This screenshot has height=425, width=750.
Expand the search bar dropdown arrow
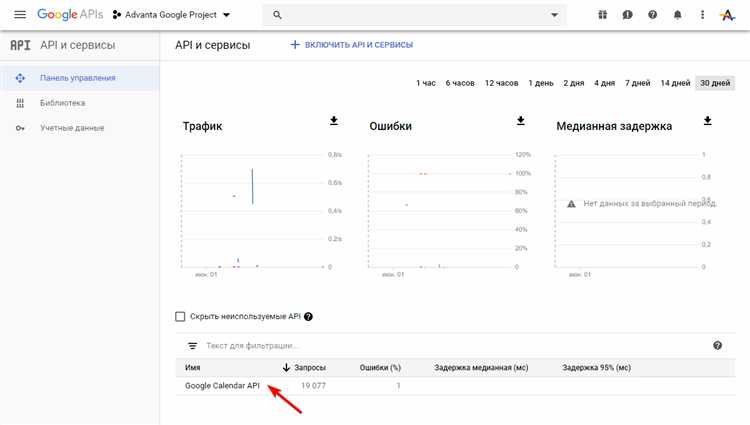555,16
